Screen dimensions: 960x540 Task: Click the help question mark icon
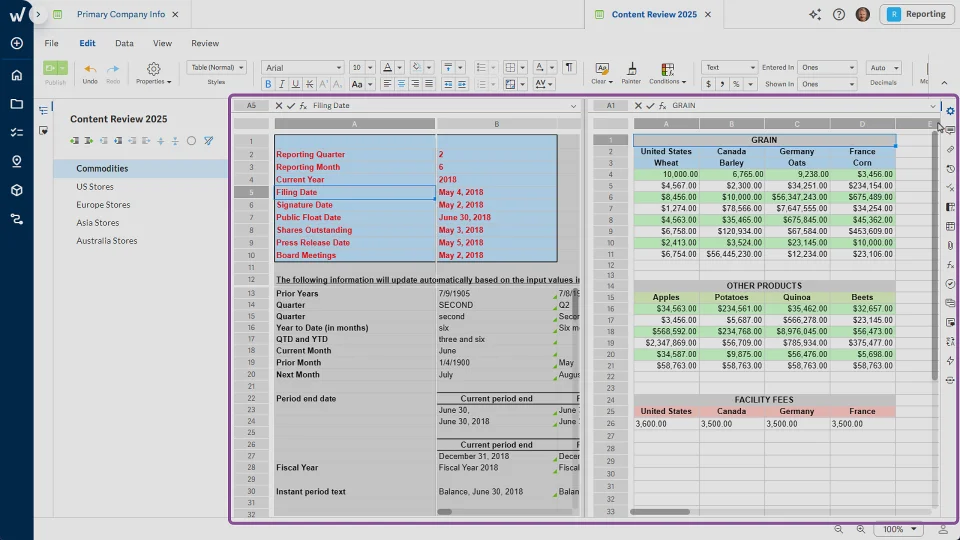coord(838,14)
